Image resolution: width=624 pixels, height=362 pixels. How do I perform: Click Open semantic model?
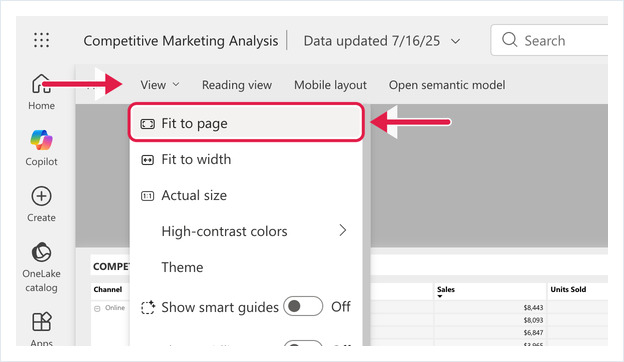tap(447, 85)
